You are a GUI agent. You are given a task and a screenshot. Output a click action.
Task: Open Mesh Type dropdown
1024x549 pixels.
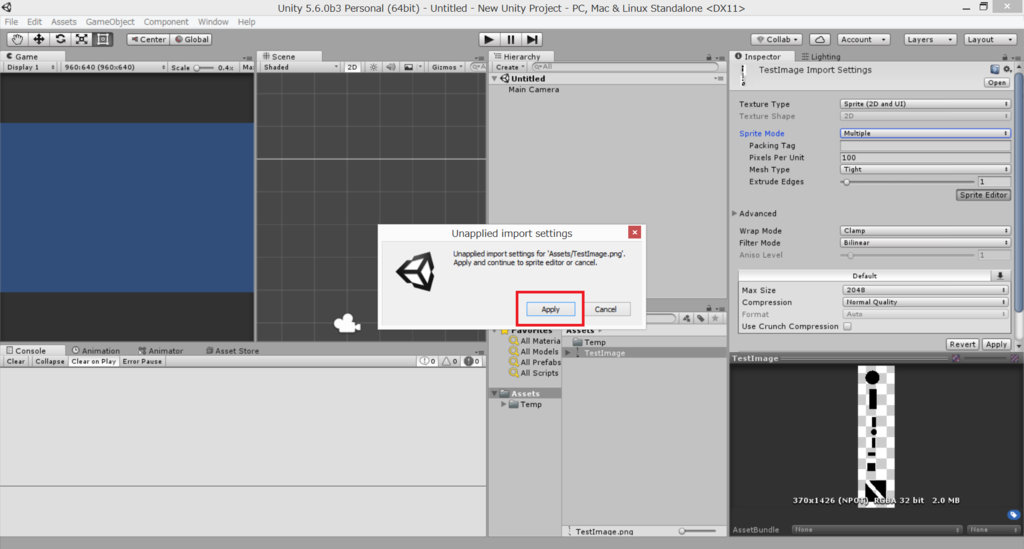pos(925,169)
